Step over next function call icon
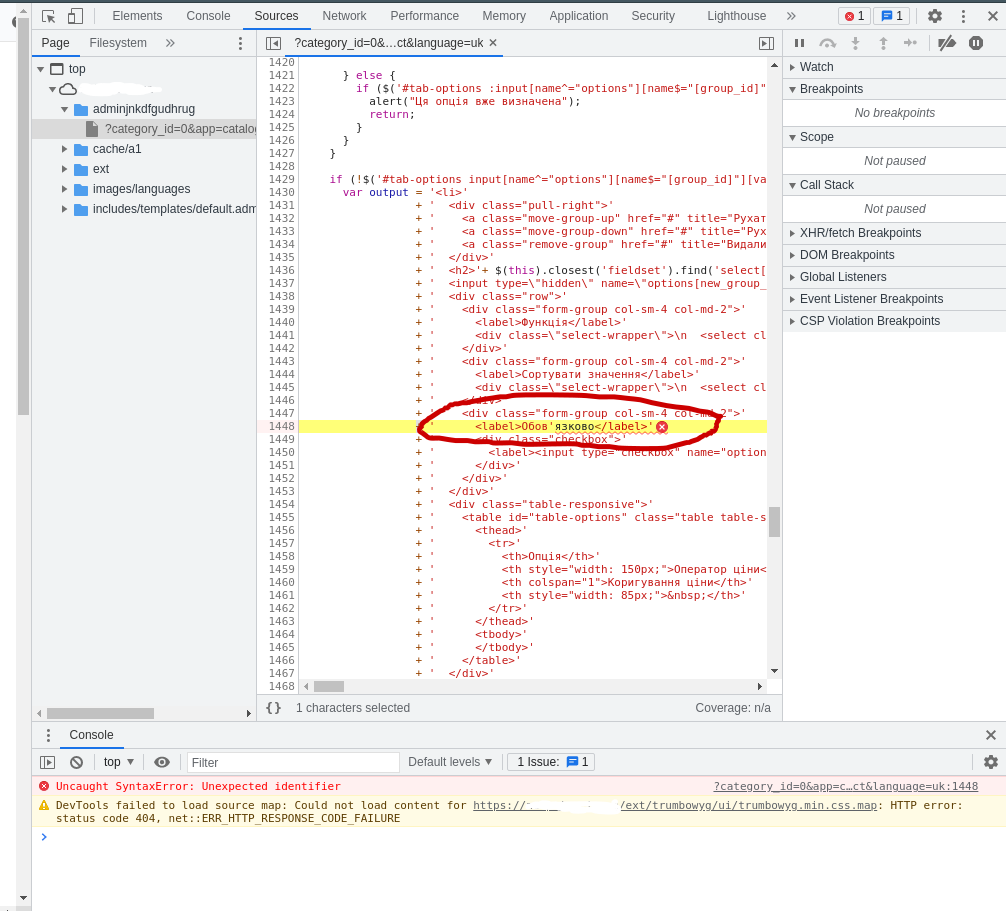The height and width of the screenshot is (911, 1006). (828, 43)
